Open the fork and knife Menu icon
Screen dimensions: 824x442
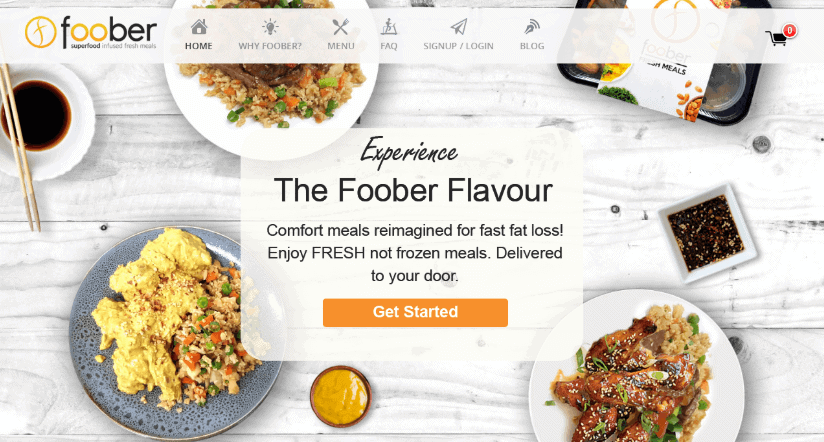click(x=341, y=27)
